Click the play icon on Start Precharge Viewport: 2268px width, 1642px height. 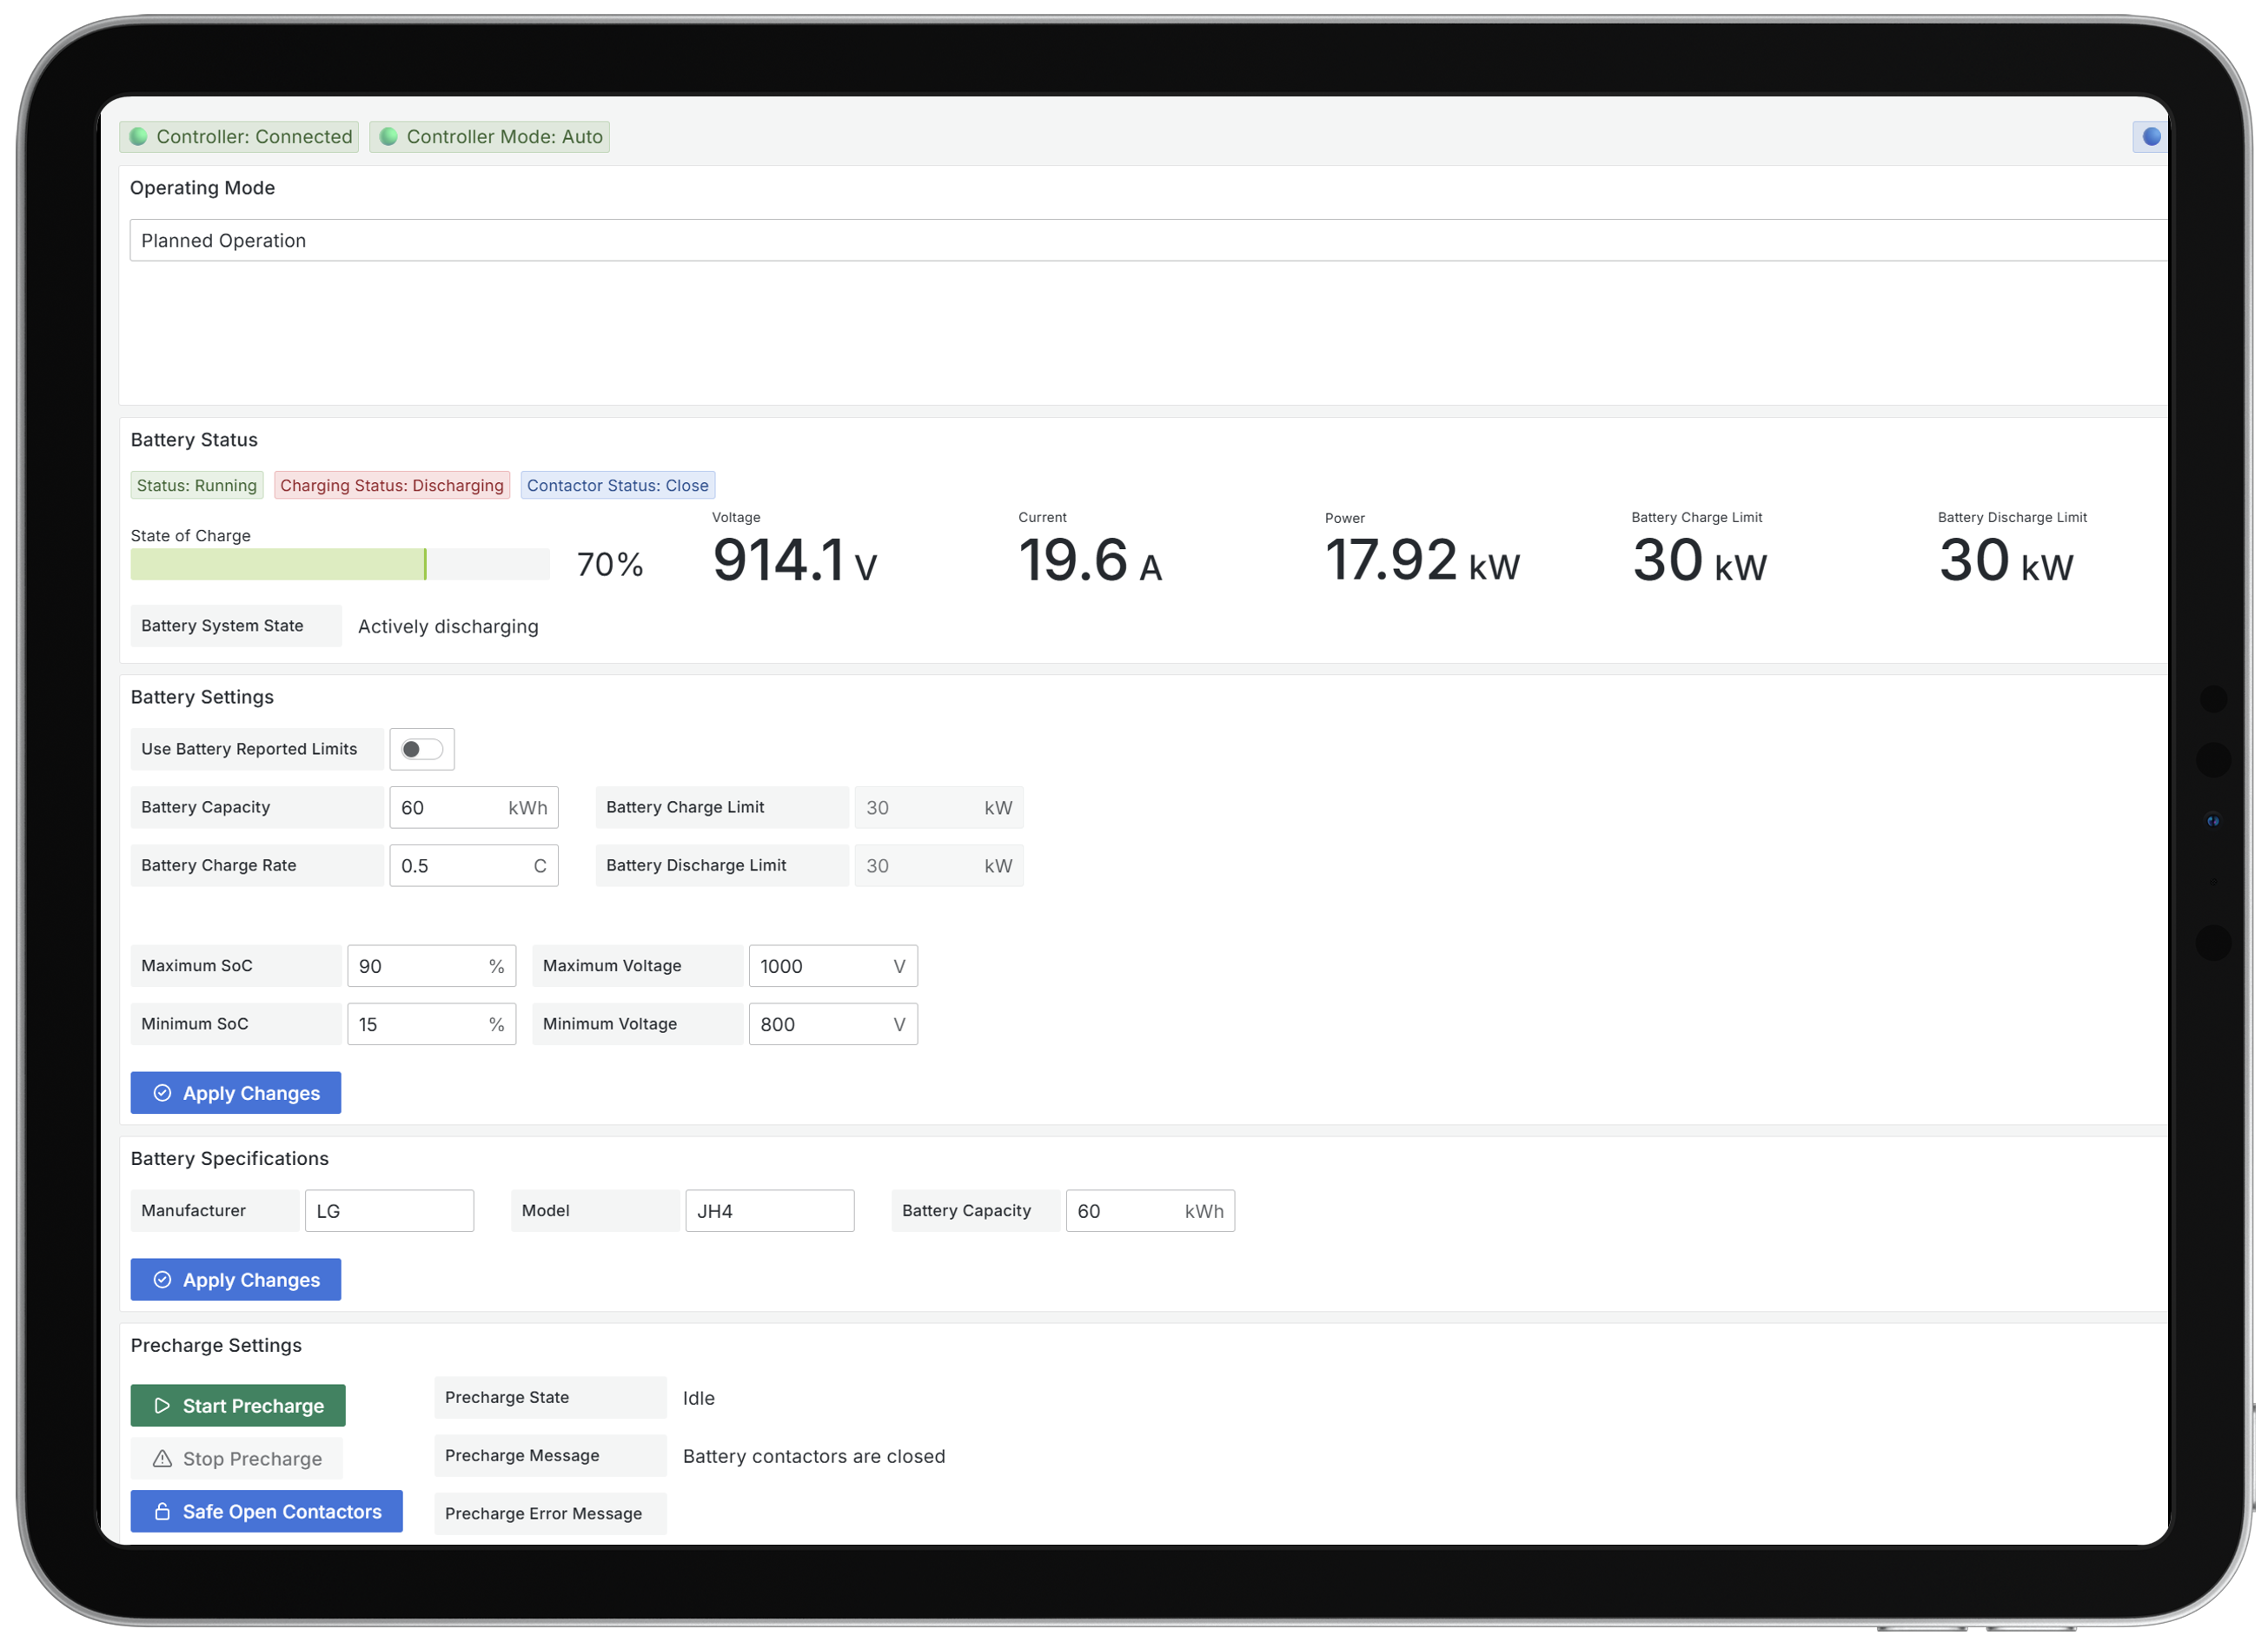[x=162, y=1406]
